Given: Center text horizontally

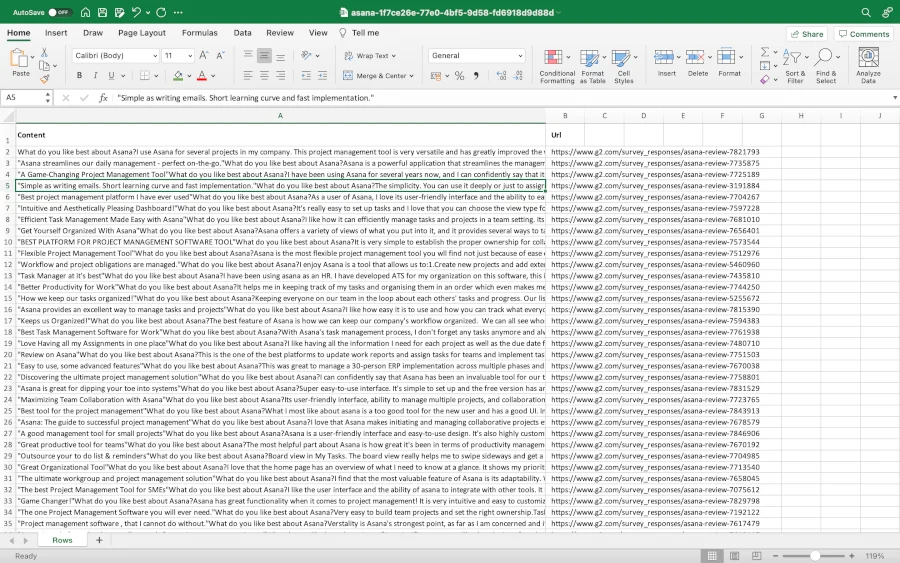Looking at the screenshot, I should click(x=264, y=75).
